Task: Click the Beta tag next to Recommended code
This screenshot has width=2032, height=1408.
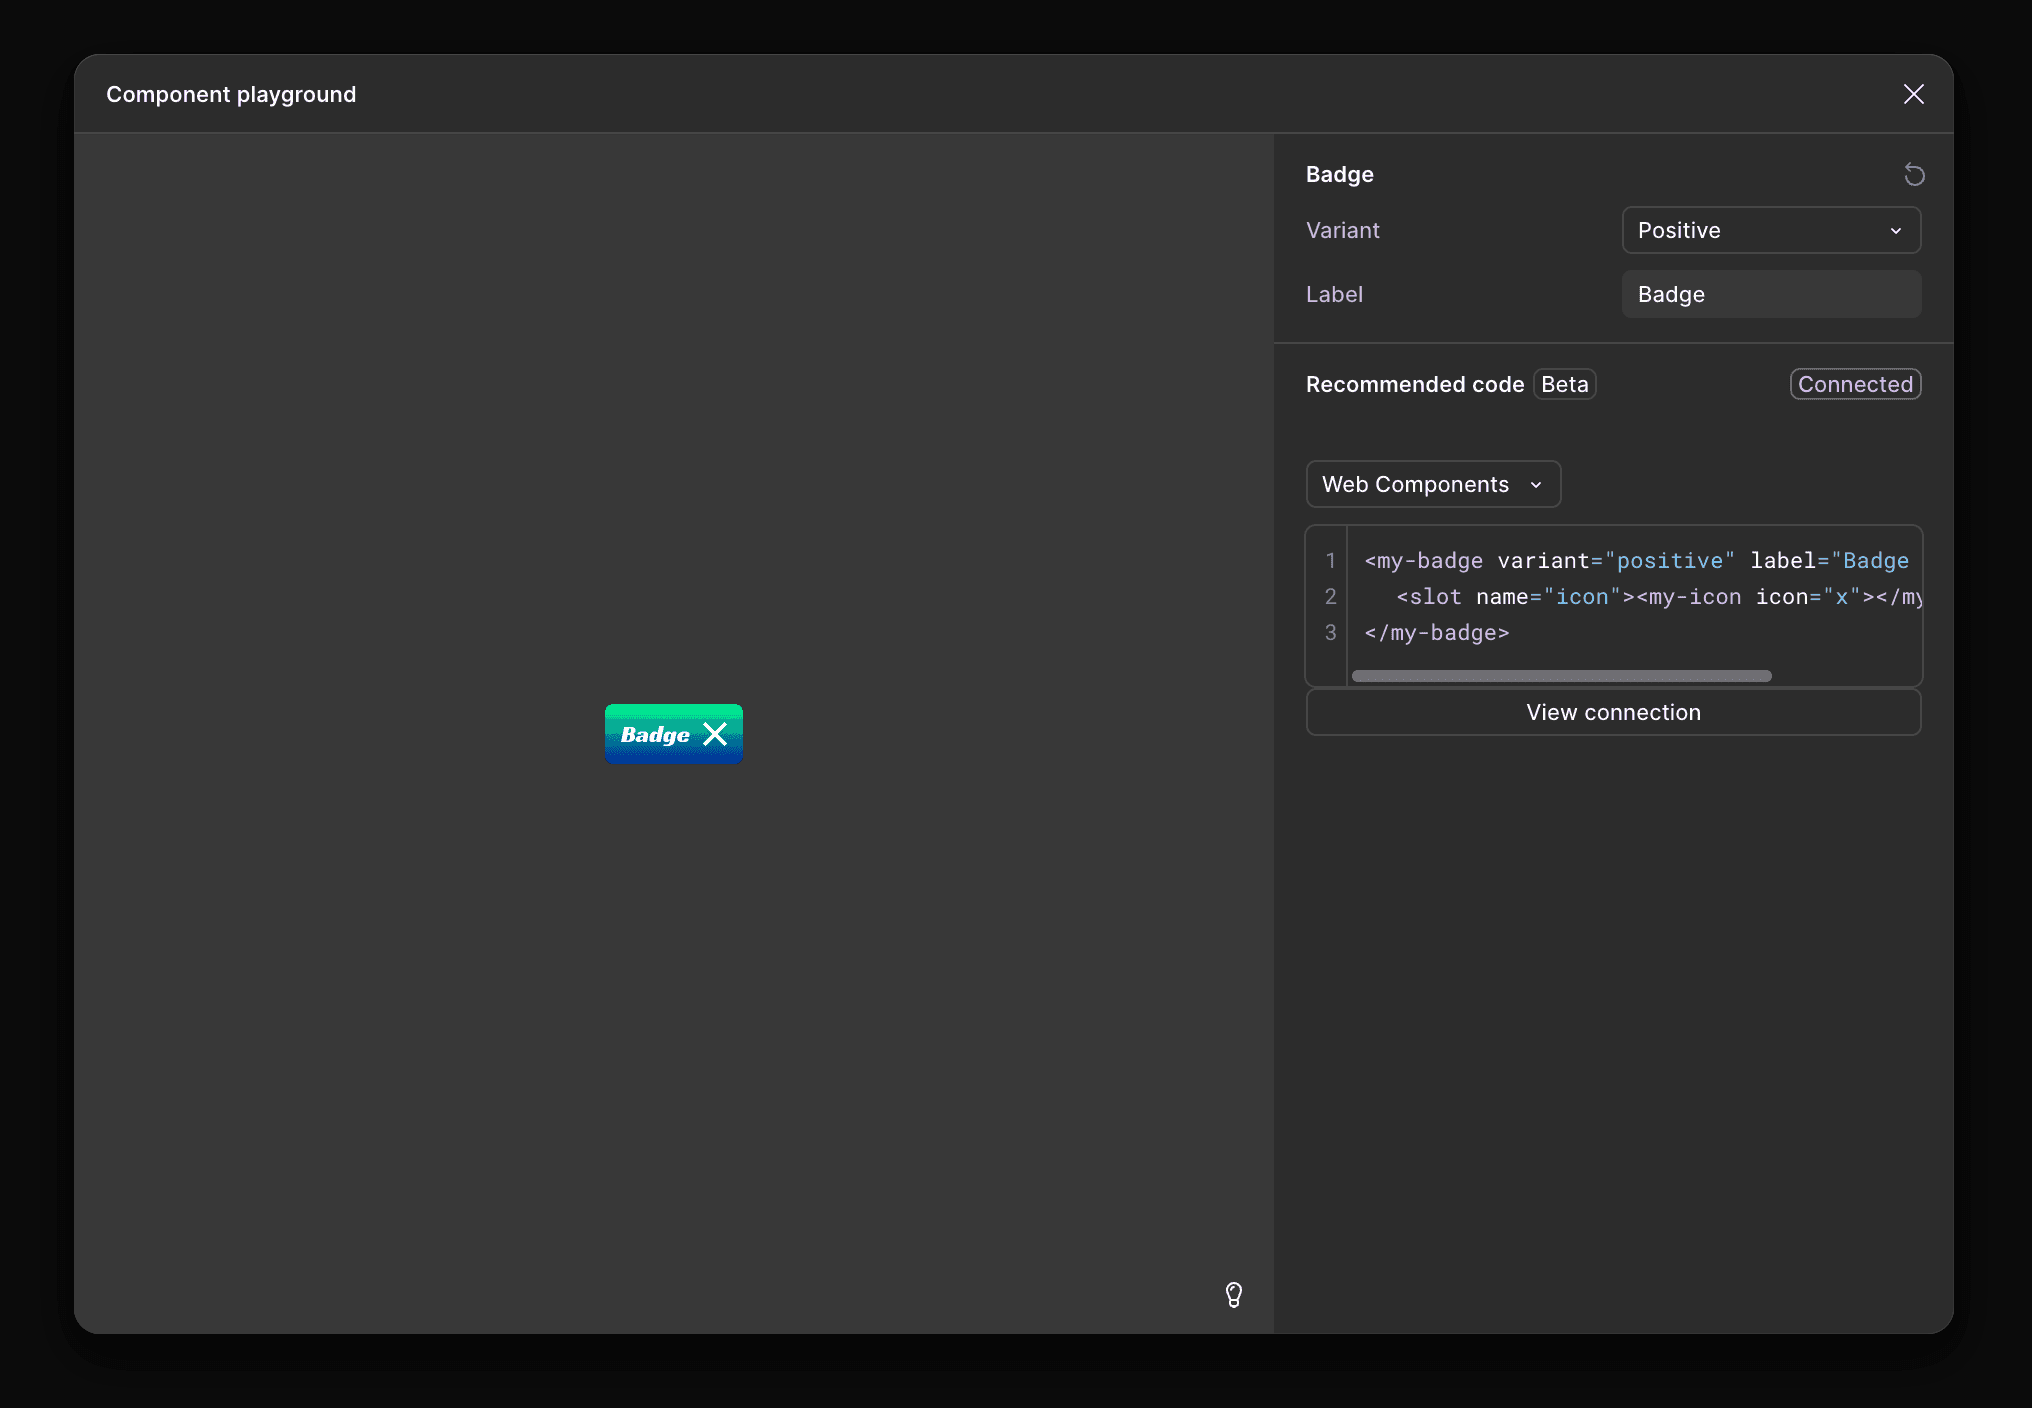Action: pos(1564,384)
